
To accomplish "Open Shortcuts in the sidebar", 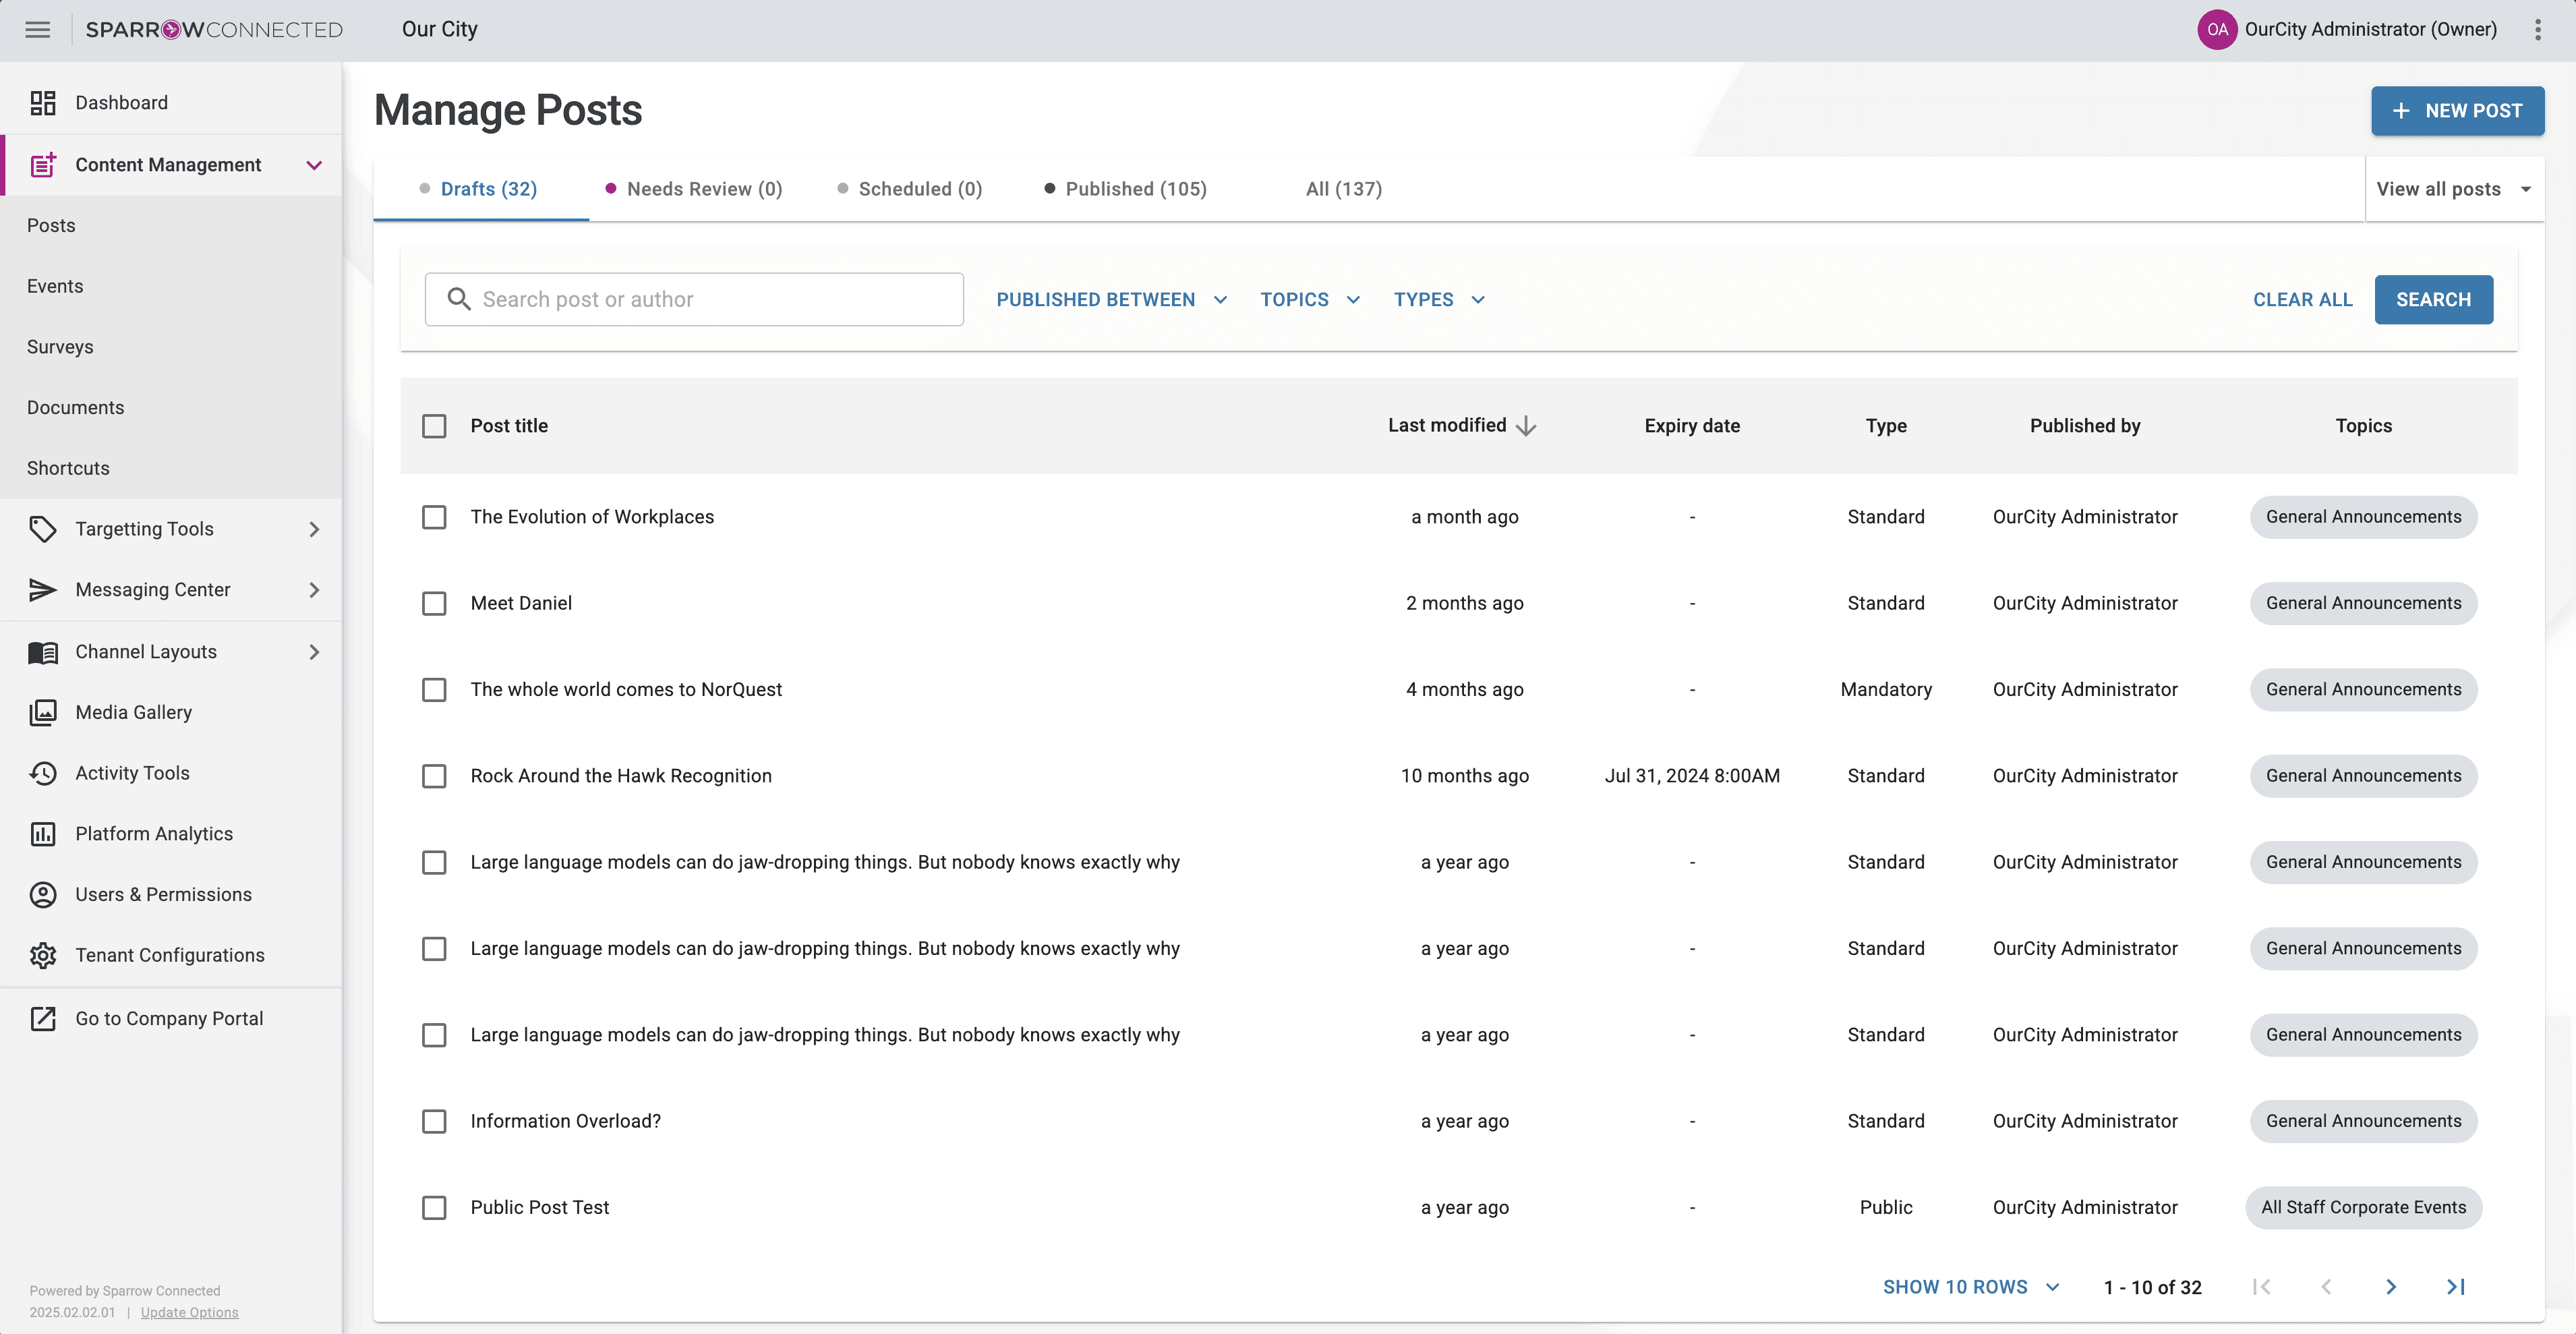I will pyautogui.click(x=68, y=468).
